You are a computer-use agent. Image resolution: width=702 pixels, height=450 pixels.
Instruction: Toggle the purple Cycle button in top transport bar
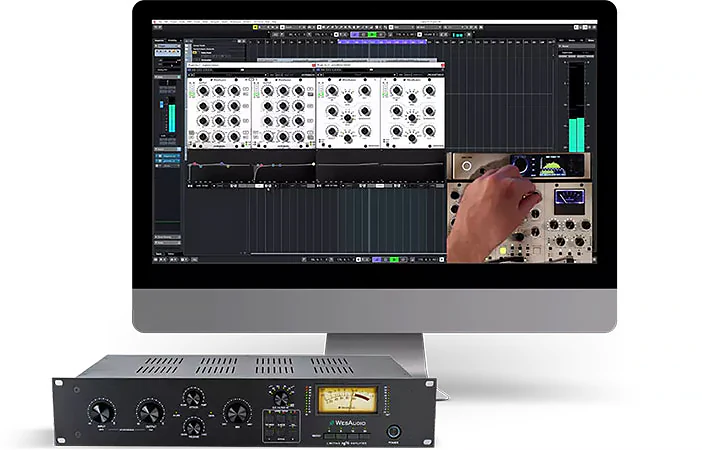(x=355, y=34)
